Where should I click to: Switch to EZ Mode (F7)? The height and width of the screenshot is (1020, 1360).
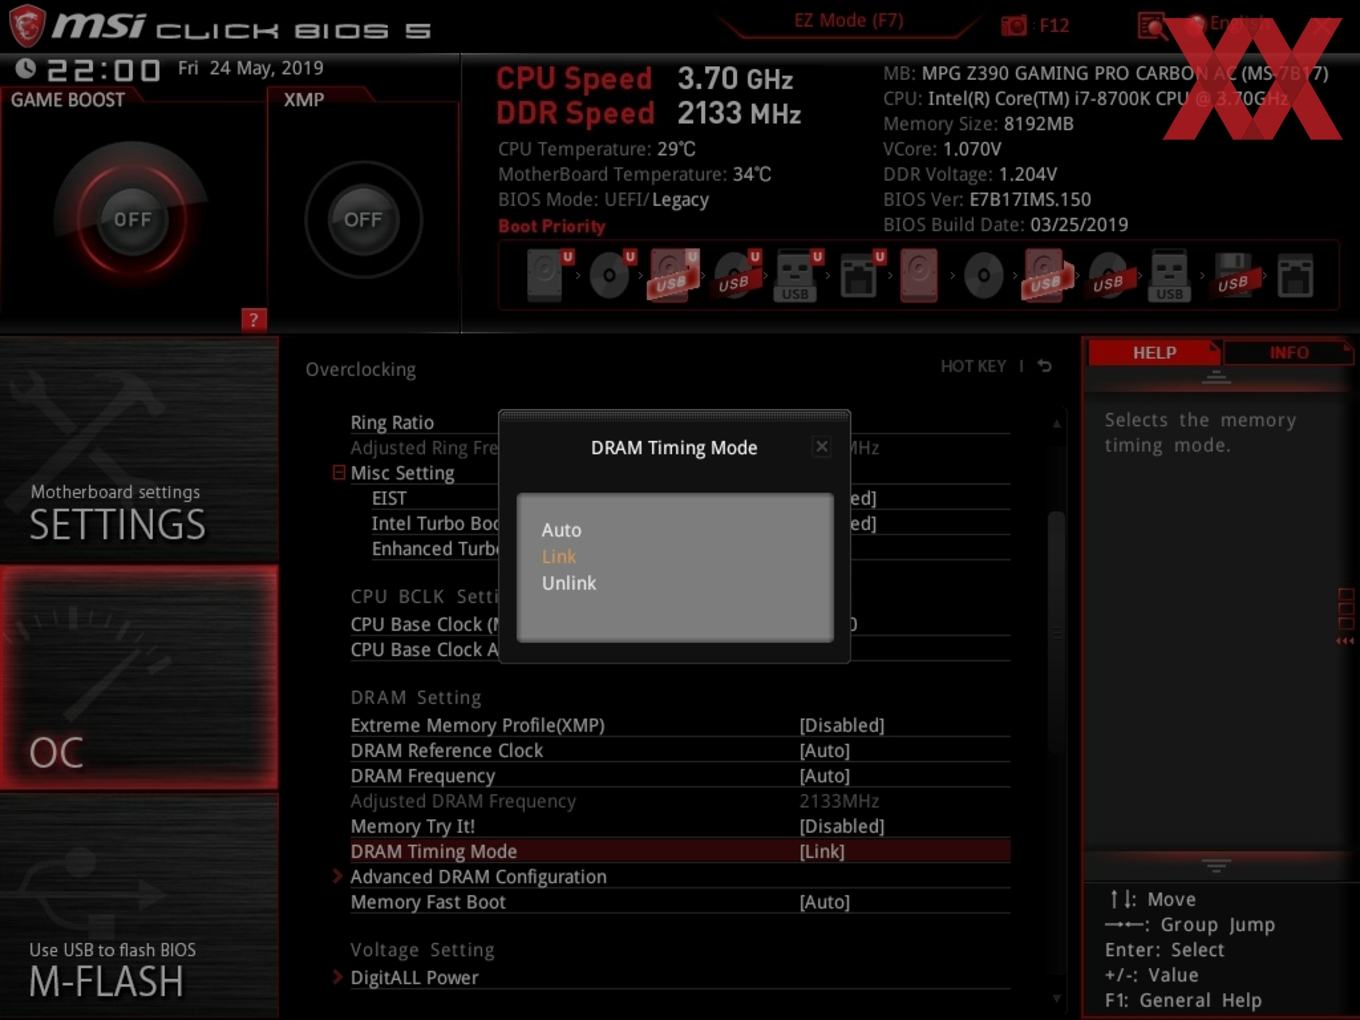(848, 21)
